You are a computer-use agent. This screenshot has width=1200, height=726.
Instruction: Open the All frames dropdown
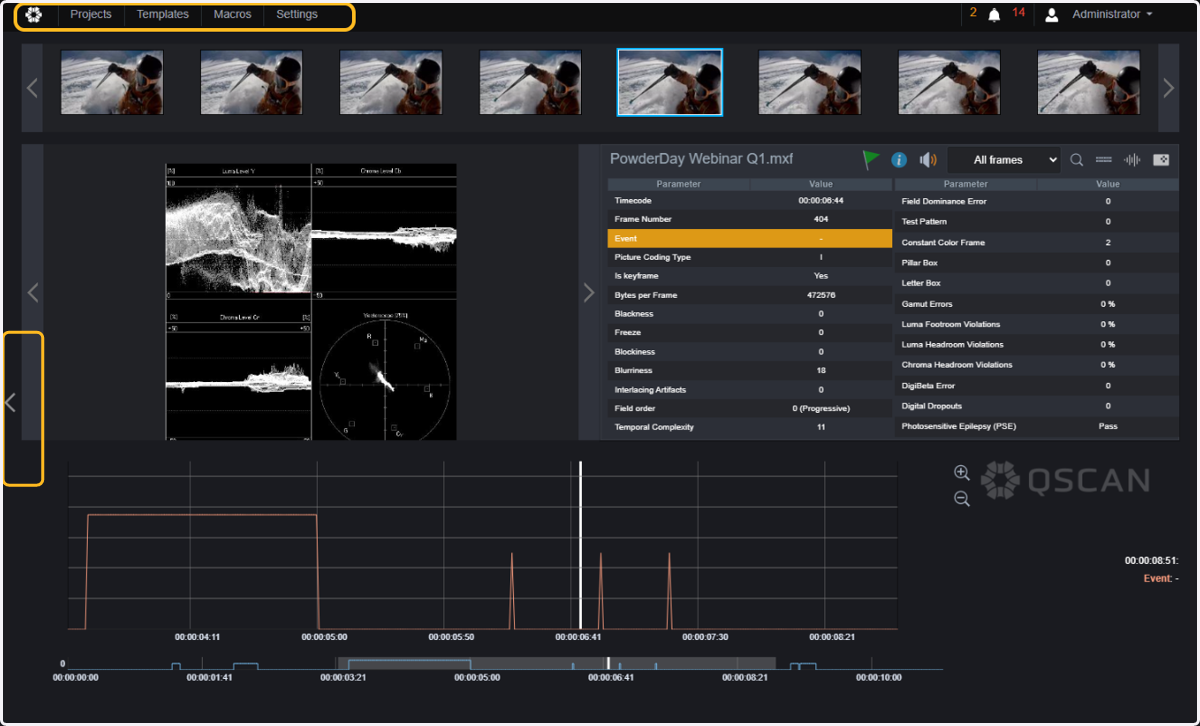click(x=1003, y=160)
